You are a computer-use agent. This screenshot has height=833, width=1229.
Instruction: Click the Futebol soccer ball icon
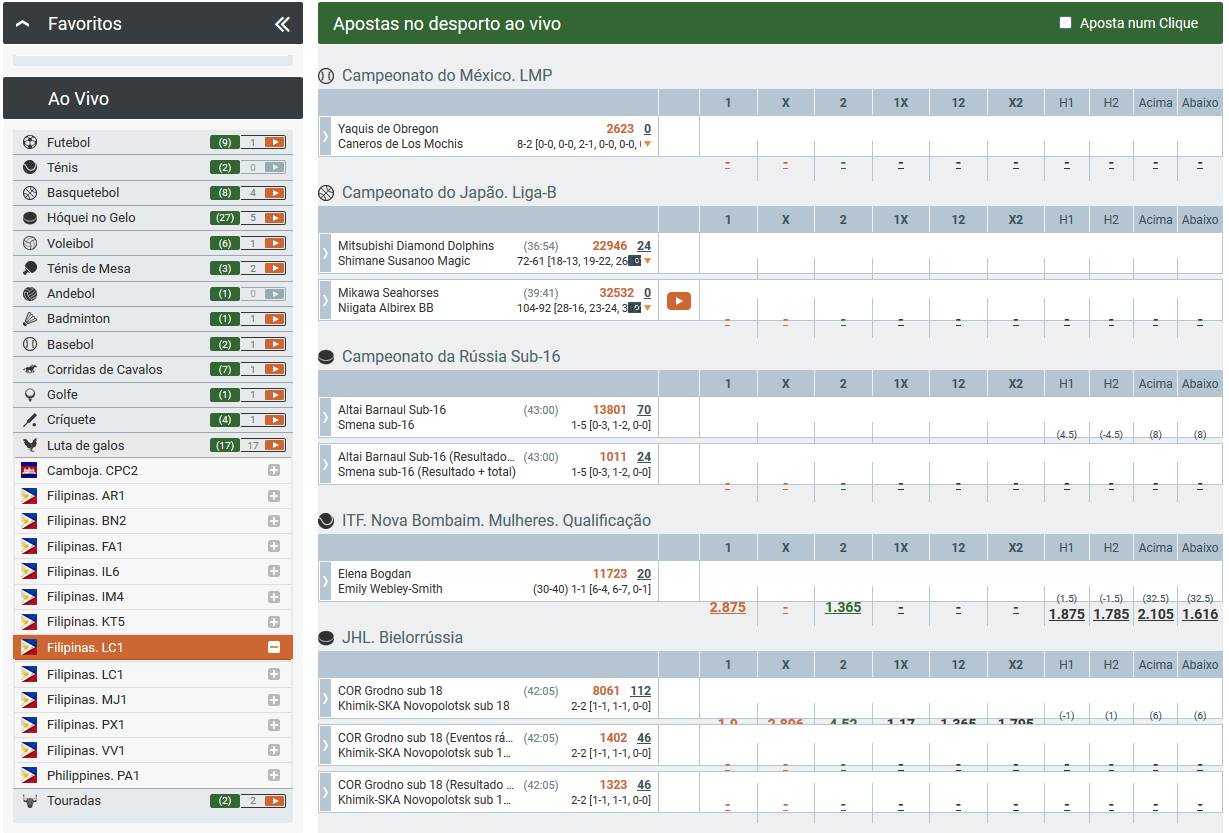pyautogui.click(x=30, y=143)
